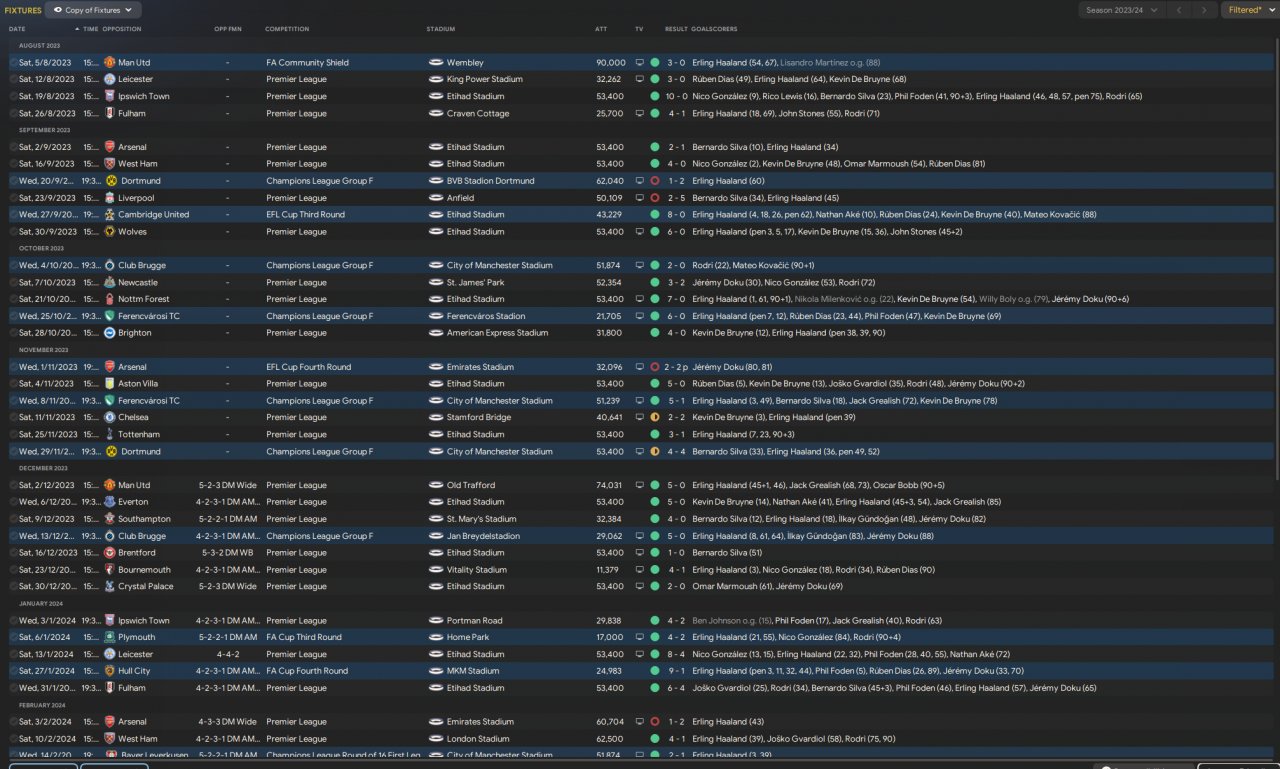Click the draw indicator in the Chelsea row
This screenshot has height=769, width=1280.
655,418
